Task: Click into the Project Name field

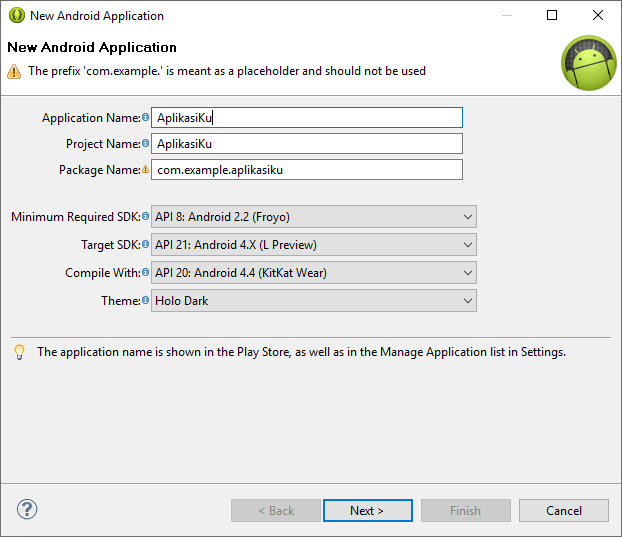Action: (x=307, y=144)
